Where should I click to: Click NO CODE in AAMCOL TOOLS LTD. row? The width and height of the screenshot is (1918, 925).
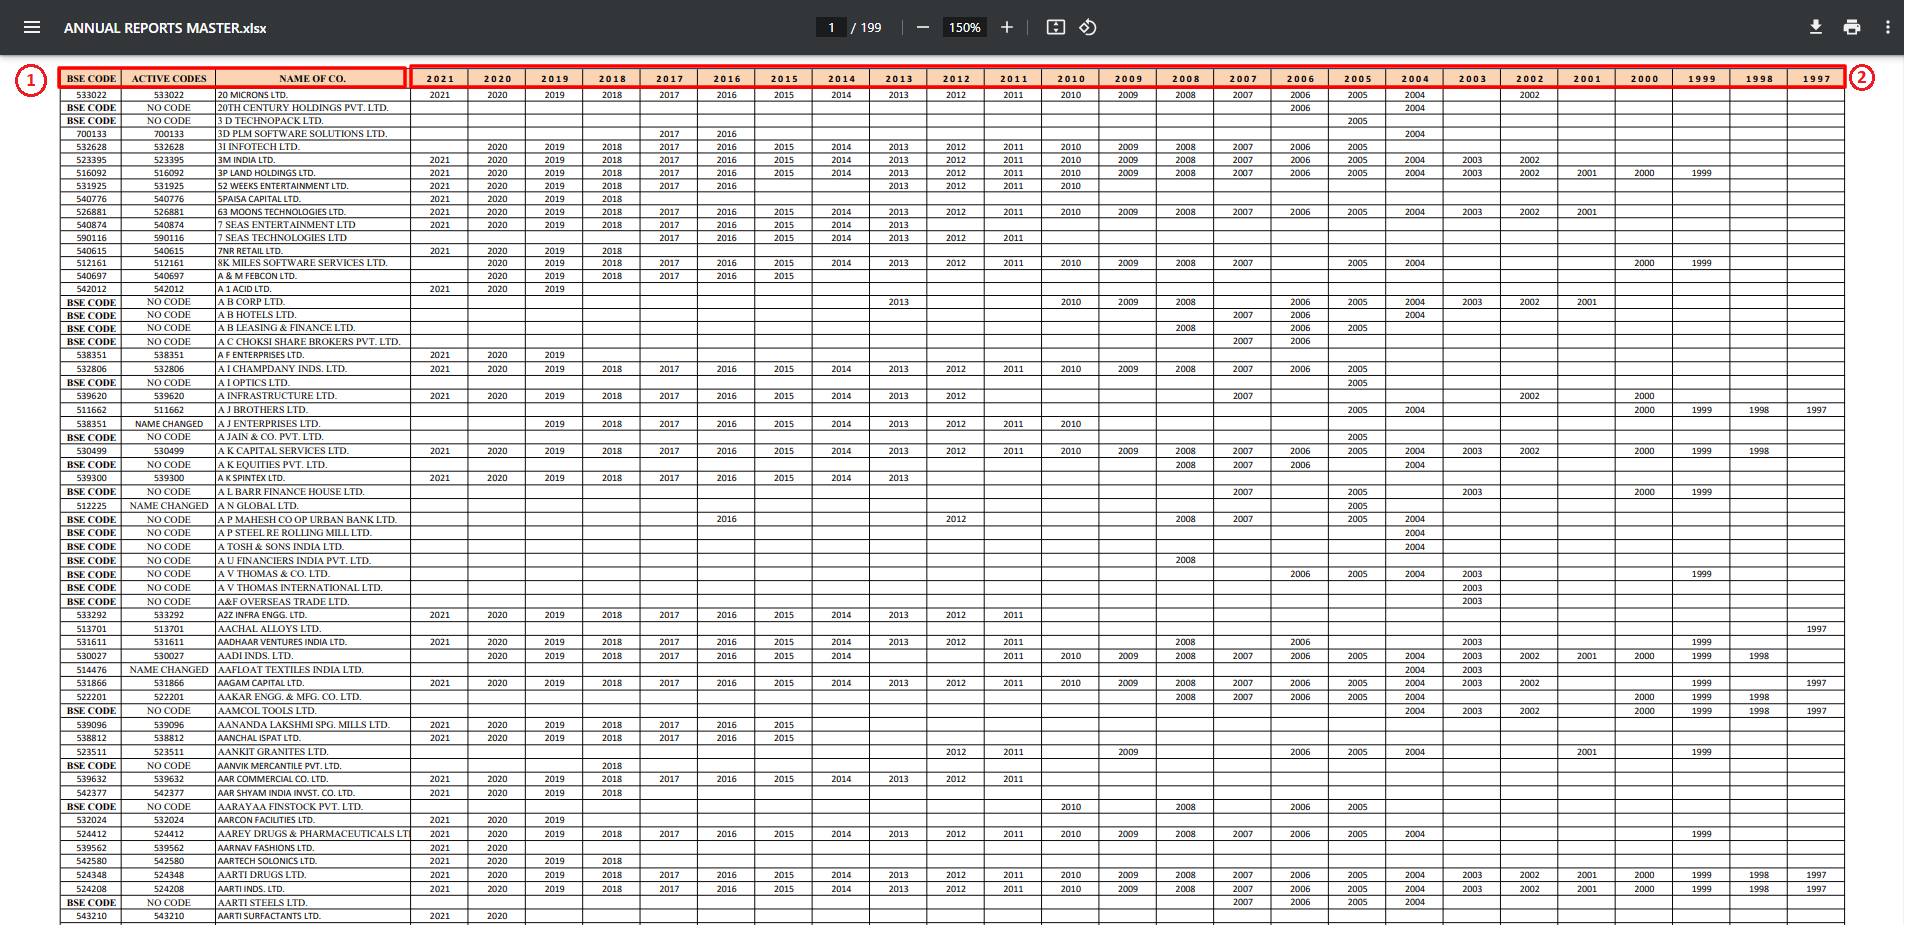click(x=169, y=711)
